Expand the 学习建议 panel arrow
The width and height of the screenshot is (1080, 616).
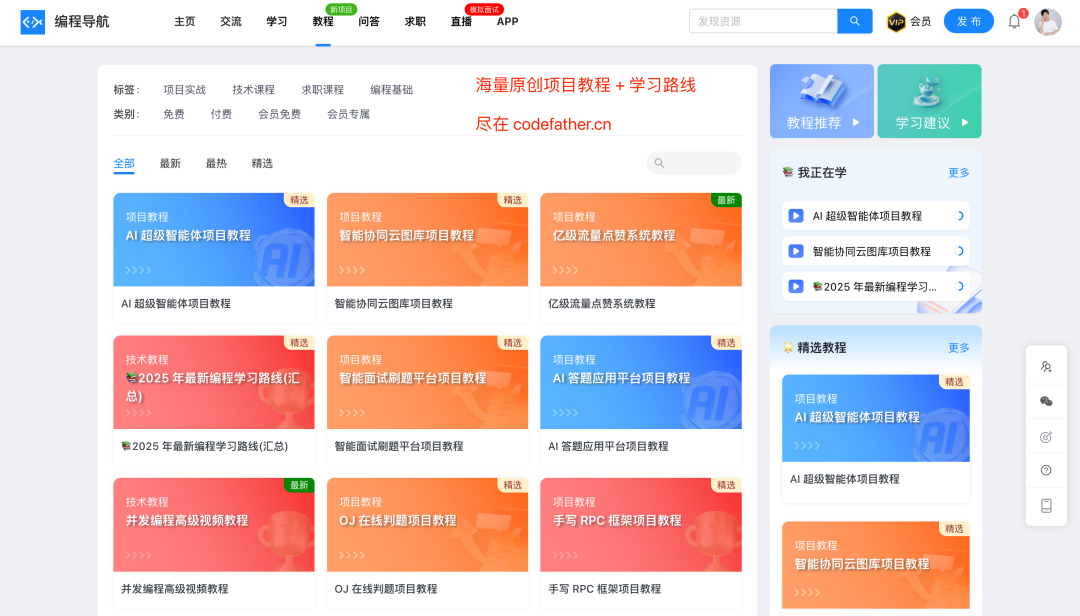[966, 123]
